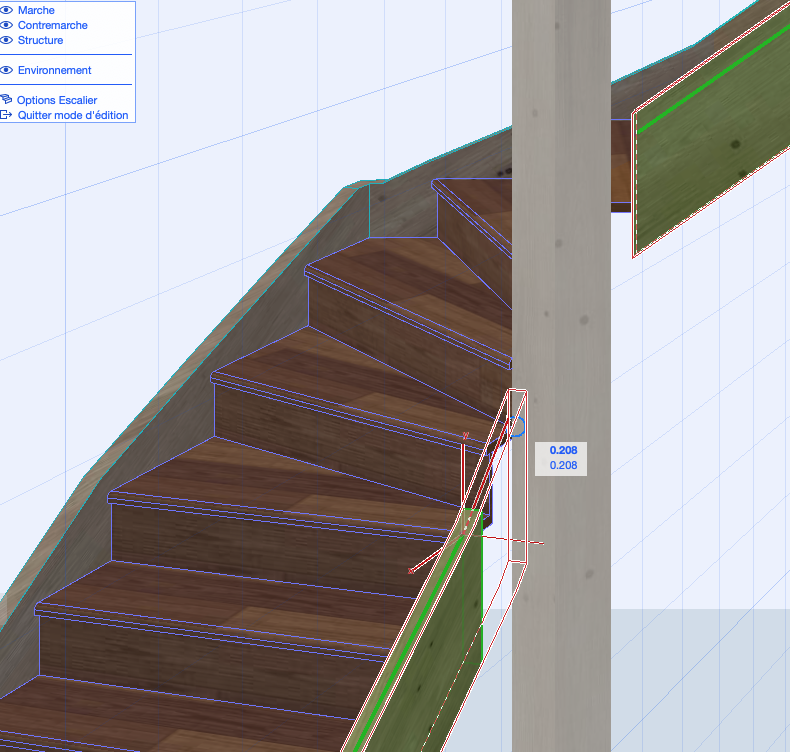790x752 pixels.
Task: Select the Marche label in edit panel
Action: (36, 10)
